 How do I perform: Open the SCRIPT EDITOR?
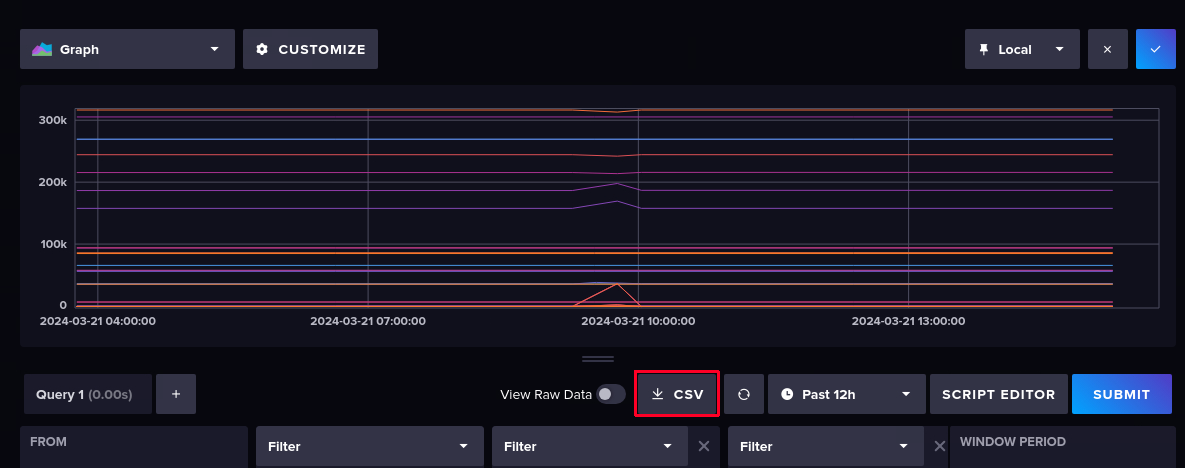click(x=997, y=394)
